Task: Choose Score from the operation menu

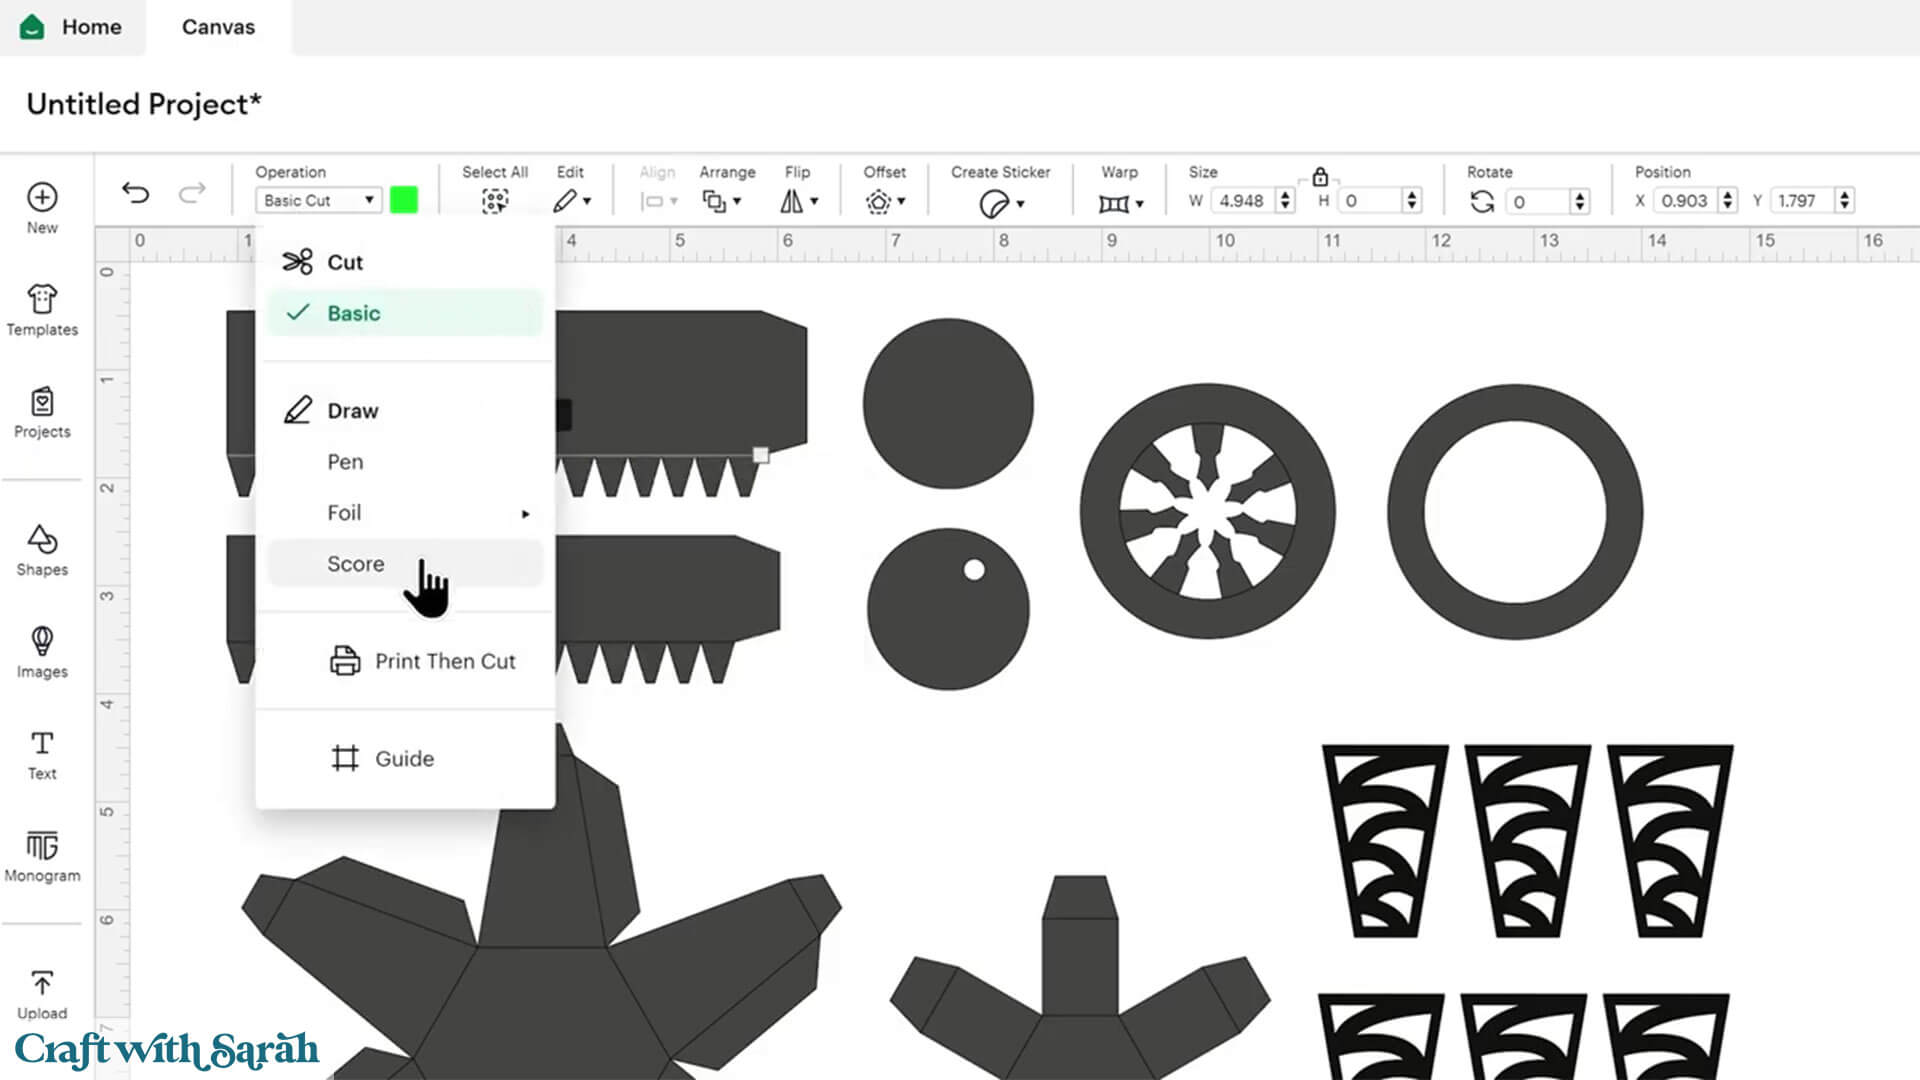Action: click(x=356, y=564)
